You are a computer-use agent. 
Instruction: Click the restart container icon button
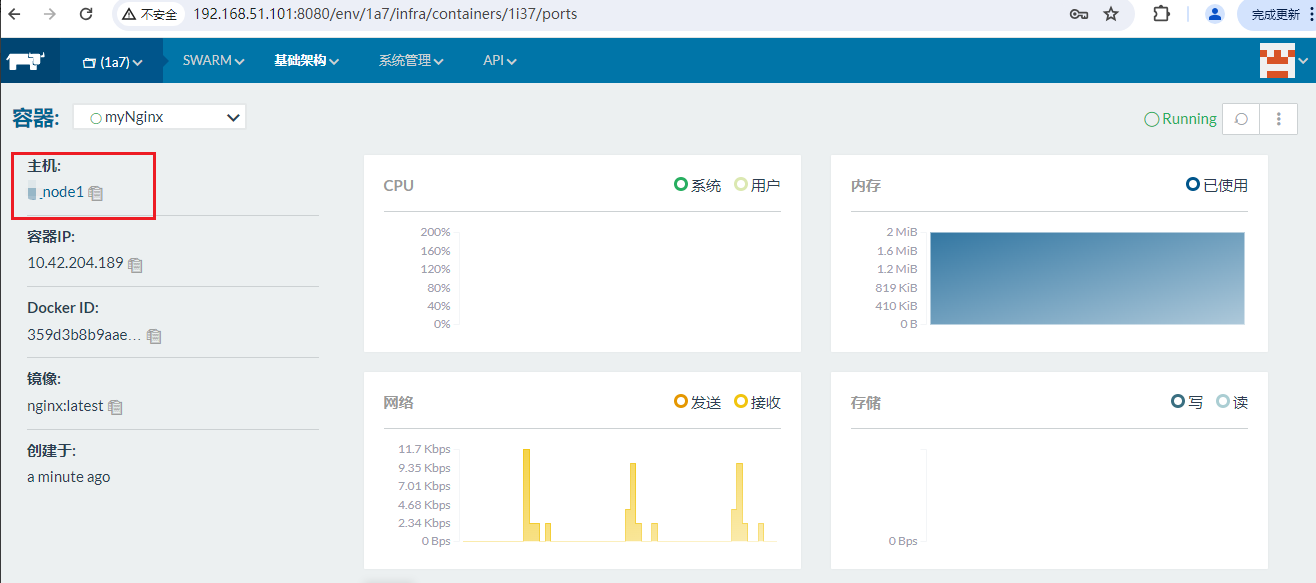pos(1241,118)
